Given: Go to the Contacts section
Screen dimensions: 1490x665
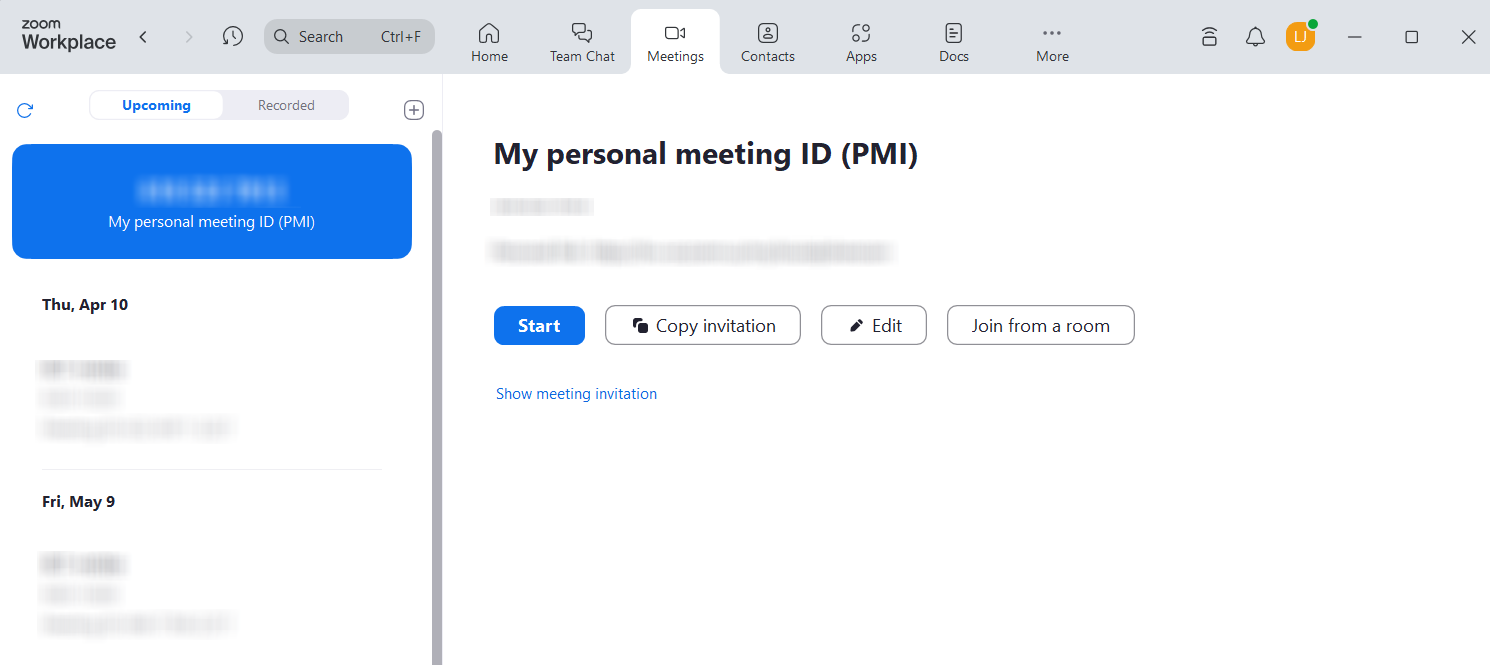Looking at the screenshot, I should 767,42.
